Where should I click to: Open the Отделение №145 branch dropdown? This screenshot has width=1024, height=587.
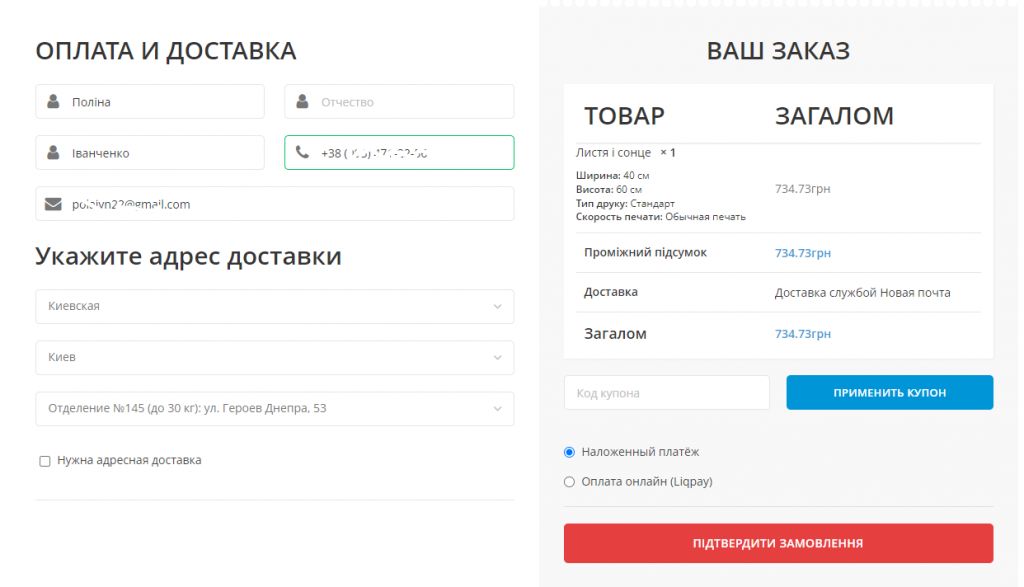tap(275, 408)
